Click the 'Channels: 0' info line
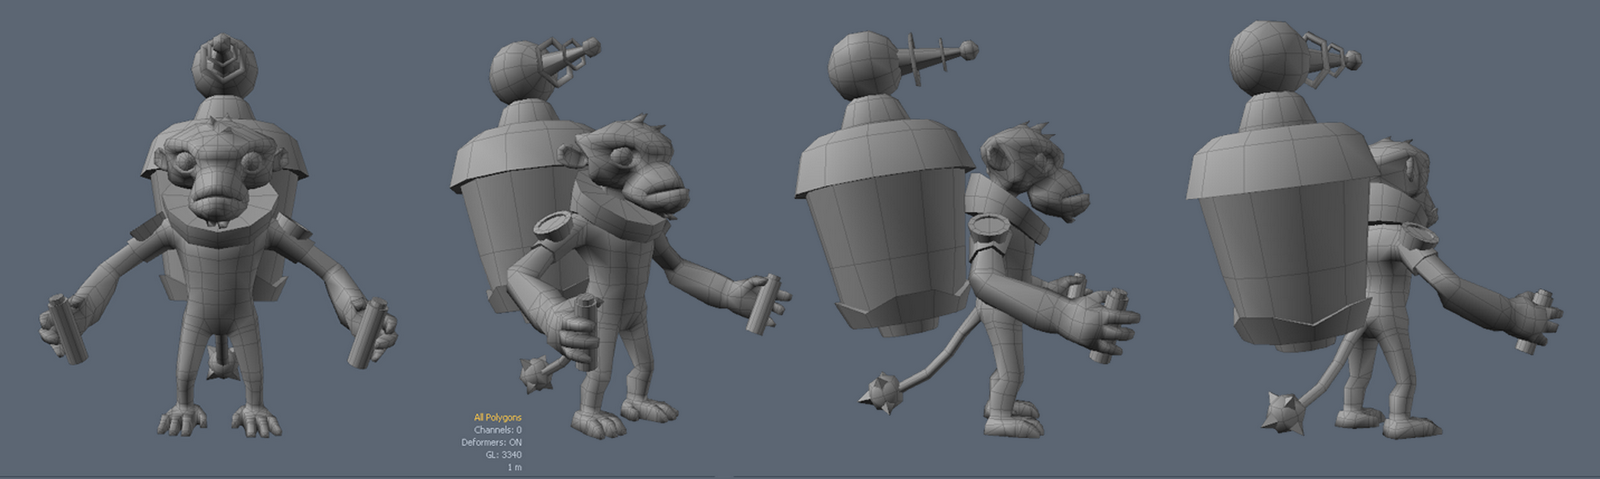Screen dimensions: 1600x479 (x=499, y=430)
